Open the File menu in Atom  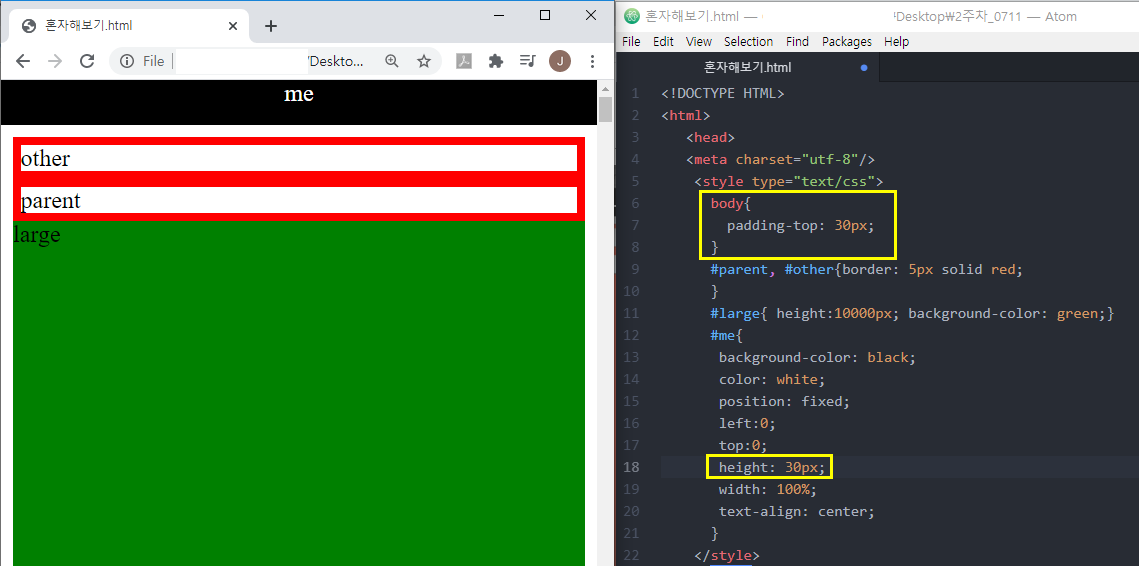[x=631, y=41]
